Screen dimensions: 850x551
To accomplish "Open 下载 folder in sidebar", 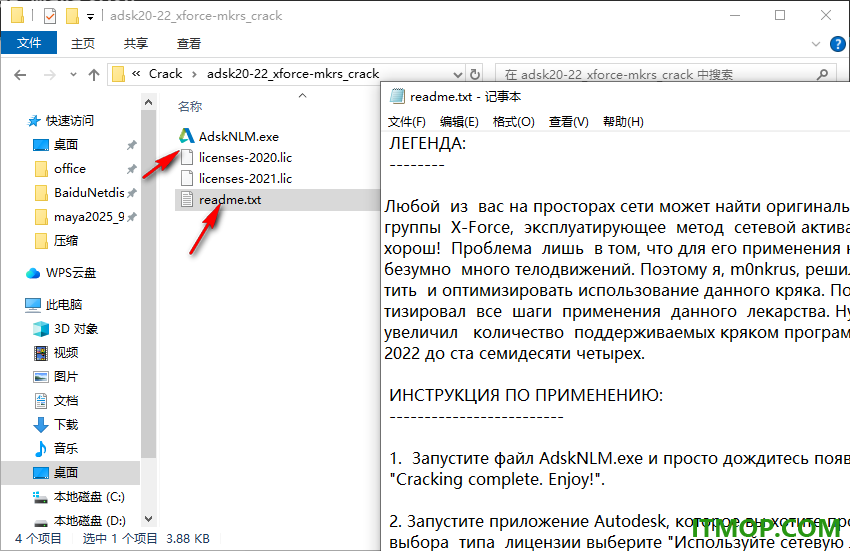I will click(x=66, y=425).
